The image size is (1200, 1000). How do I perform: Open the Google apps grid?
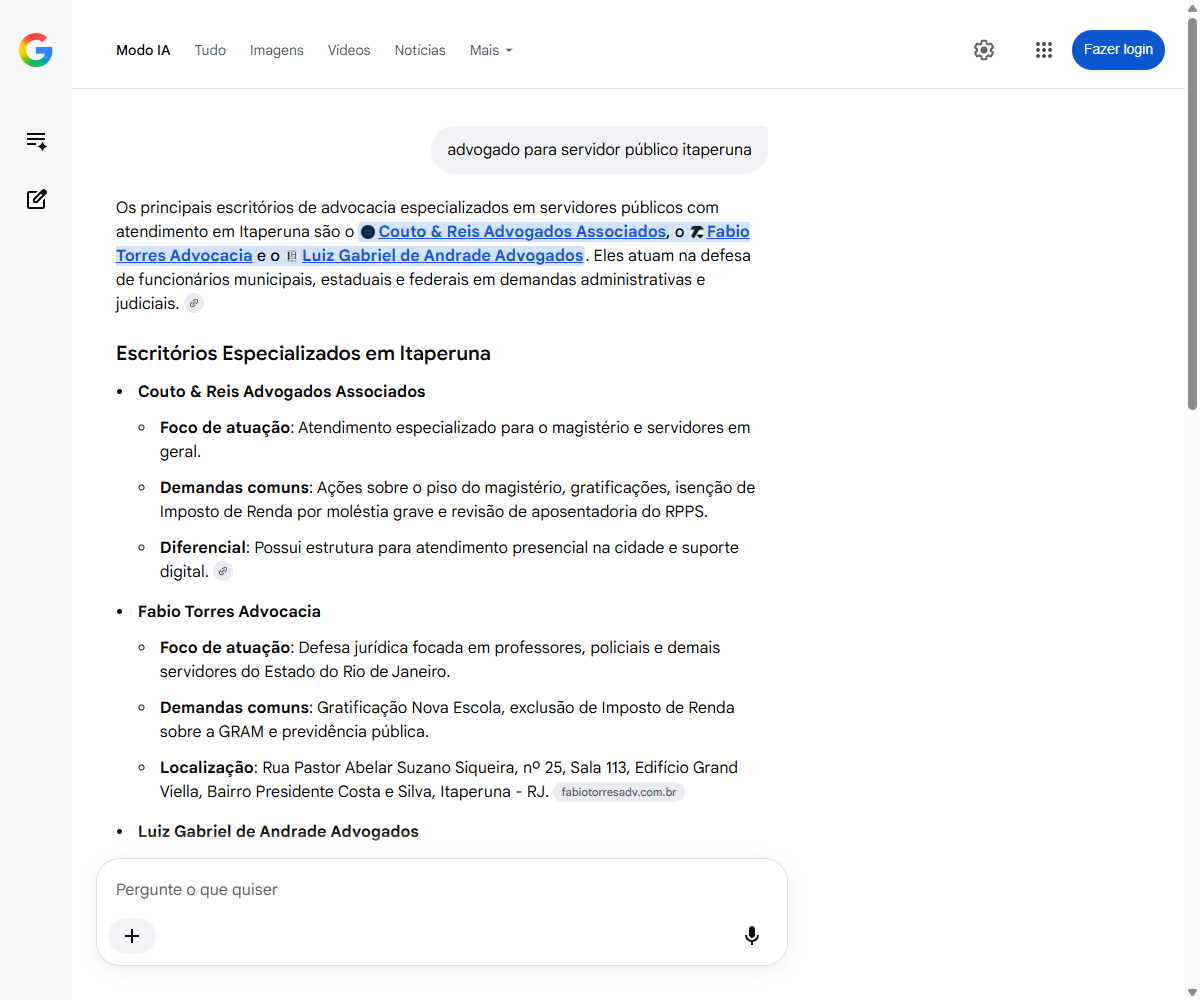(x=1044, y=50)
